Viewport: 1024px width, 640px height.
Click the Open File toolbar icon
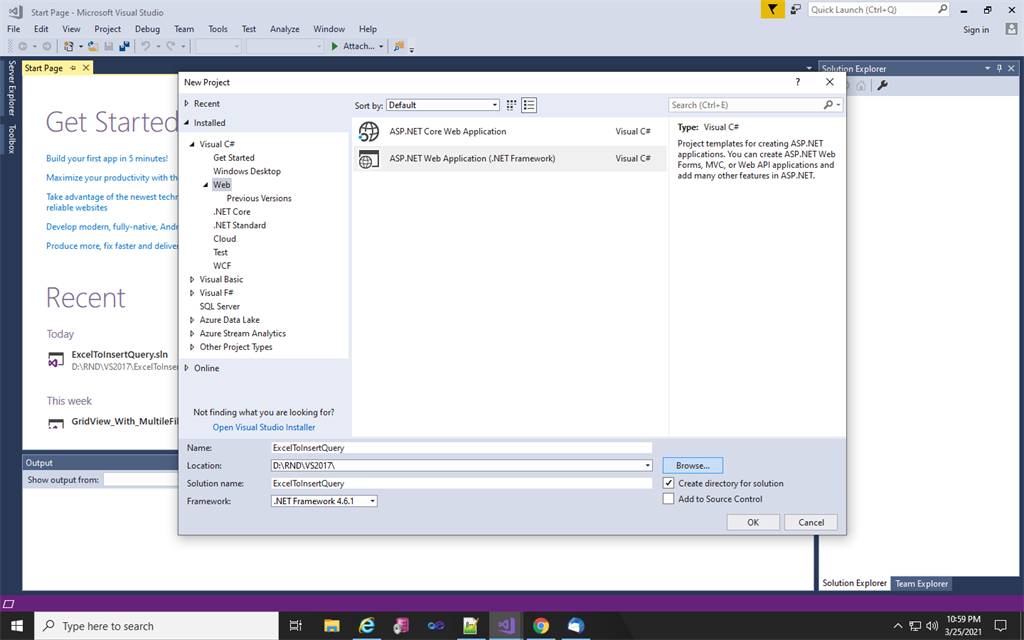click(x=93, y=46)
